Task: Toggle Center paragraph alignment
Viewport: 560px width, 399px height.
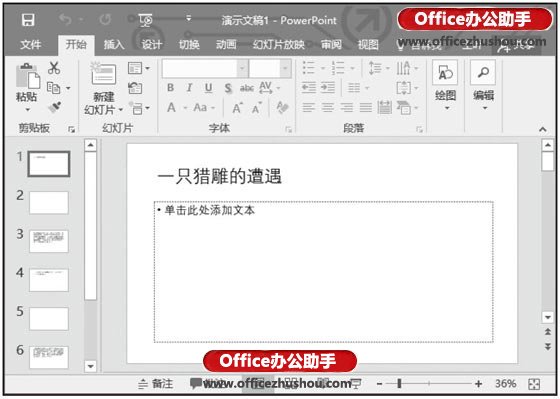Action: [328, 108]
